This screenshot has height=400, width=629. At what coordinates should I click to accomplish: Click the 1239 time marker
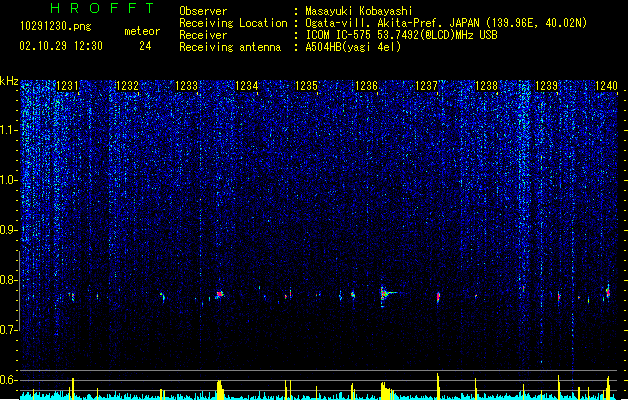(546, 86)
